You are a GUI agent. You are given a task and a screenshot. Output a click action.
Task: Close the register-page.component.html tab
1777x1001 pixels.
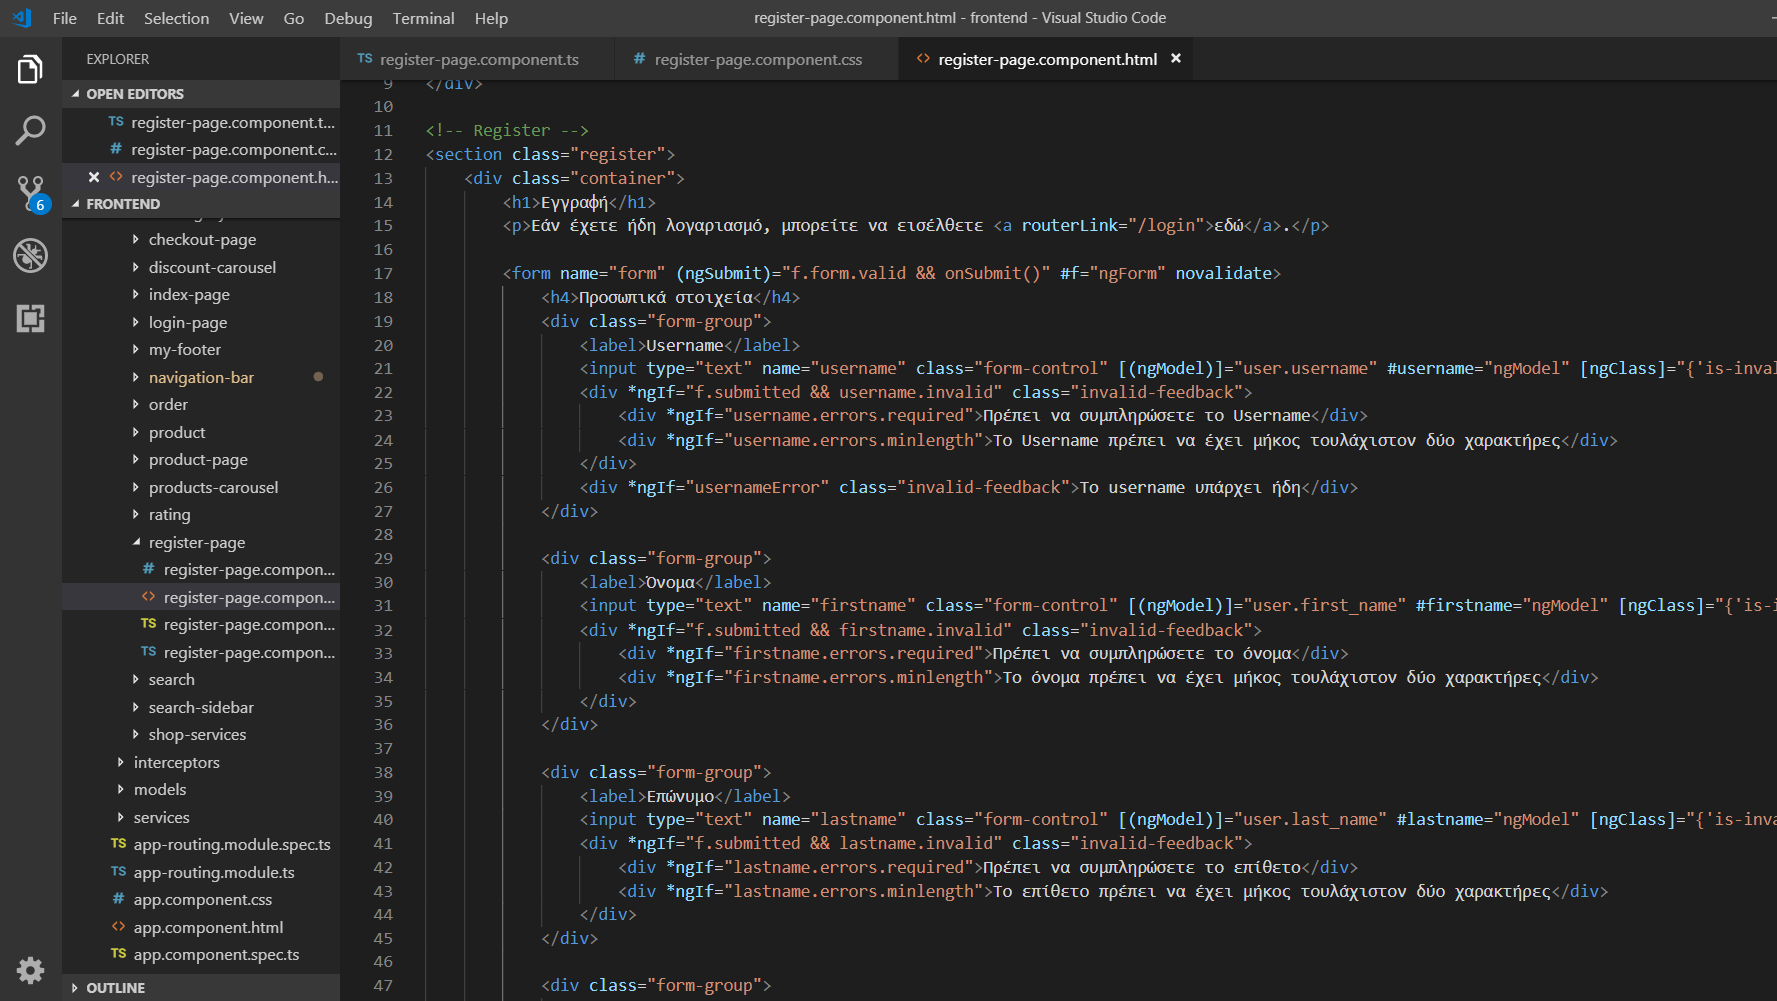(x=1176, y=59)
